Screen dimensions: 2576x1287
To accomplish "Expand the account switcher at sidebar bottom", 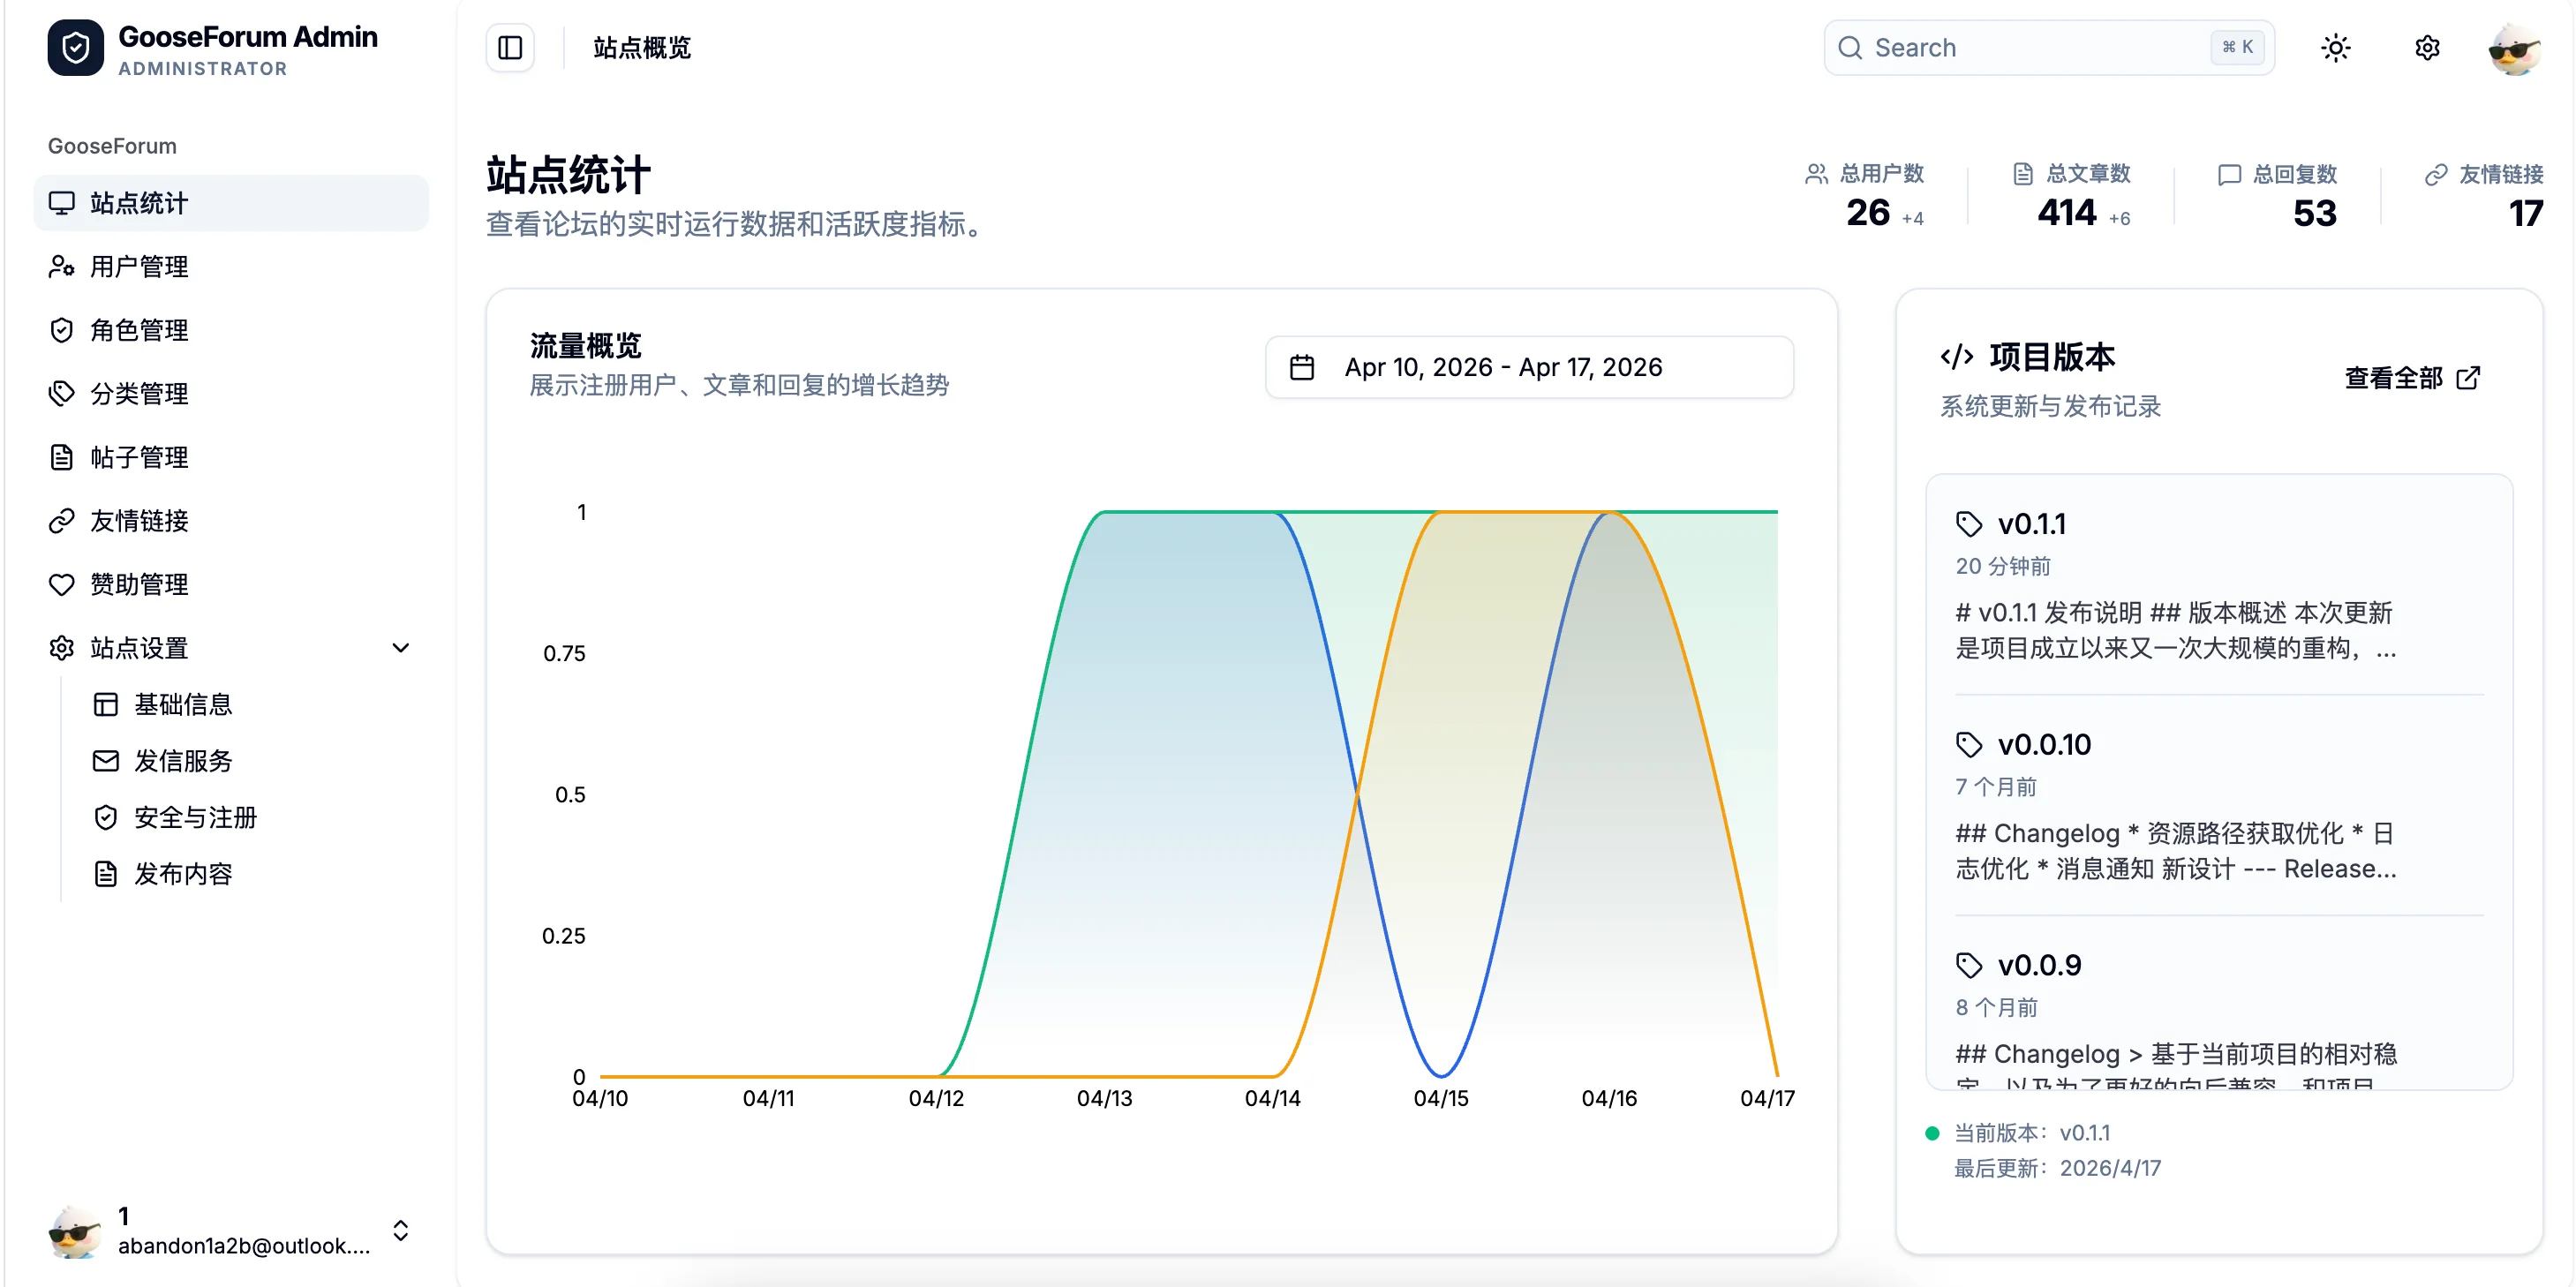I will 401,1230.
